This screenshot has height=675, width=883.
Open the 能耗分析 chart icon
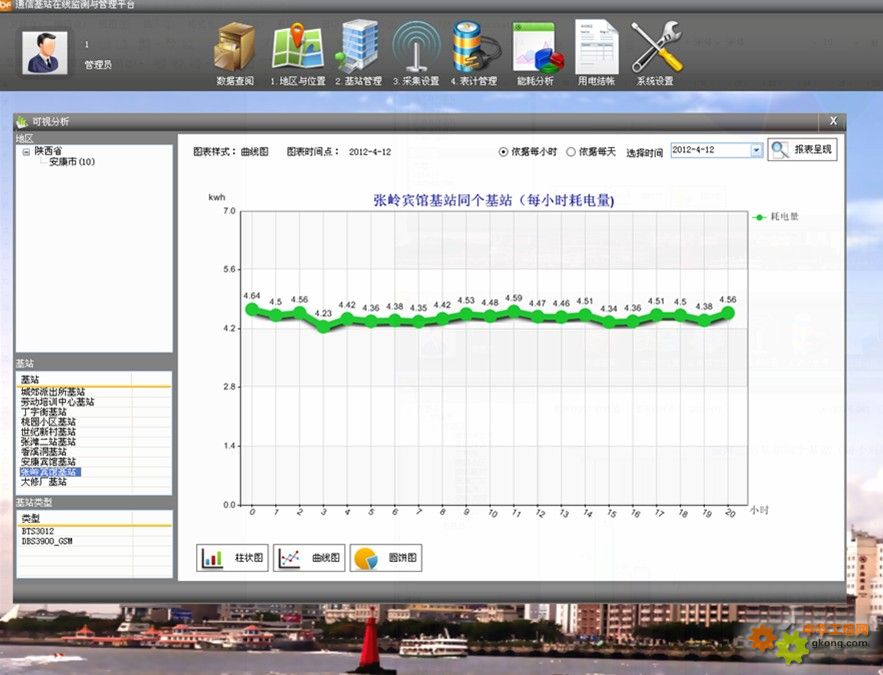[x=534, y=48]
